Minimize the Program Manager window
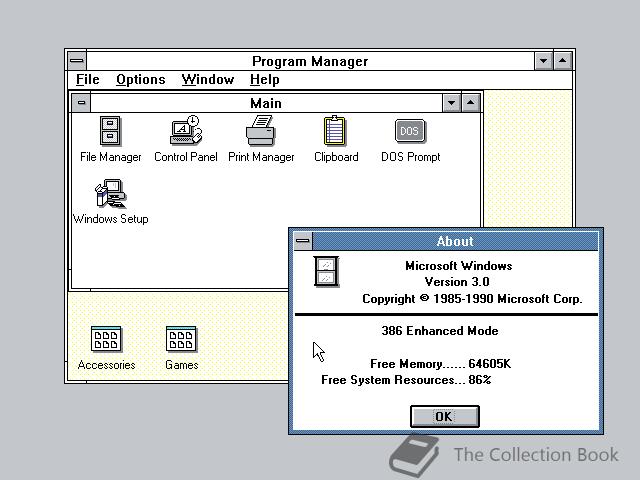This screenshot has height=480, width=640. coord(544,61)
